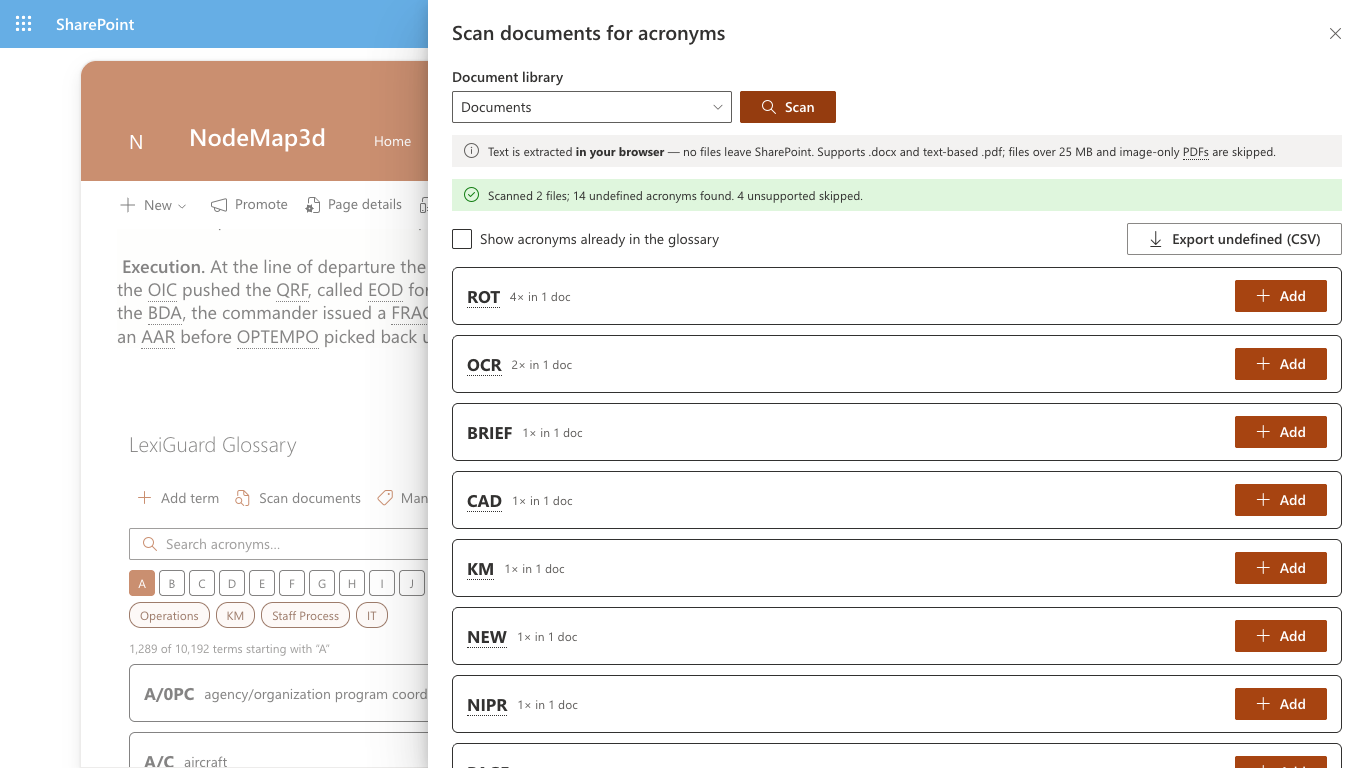Focus the Search acronyms input field
Image resolution: width=1366 pixels, height=768 pixels.
[x=279, y=544]
